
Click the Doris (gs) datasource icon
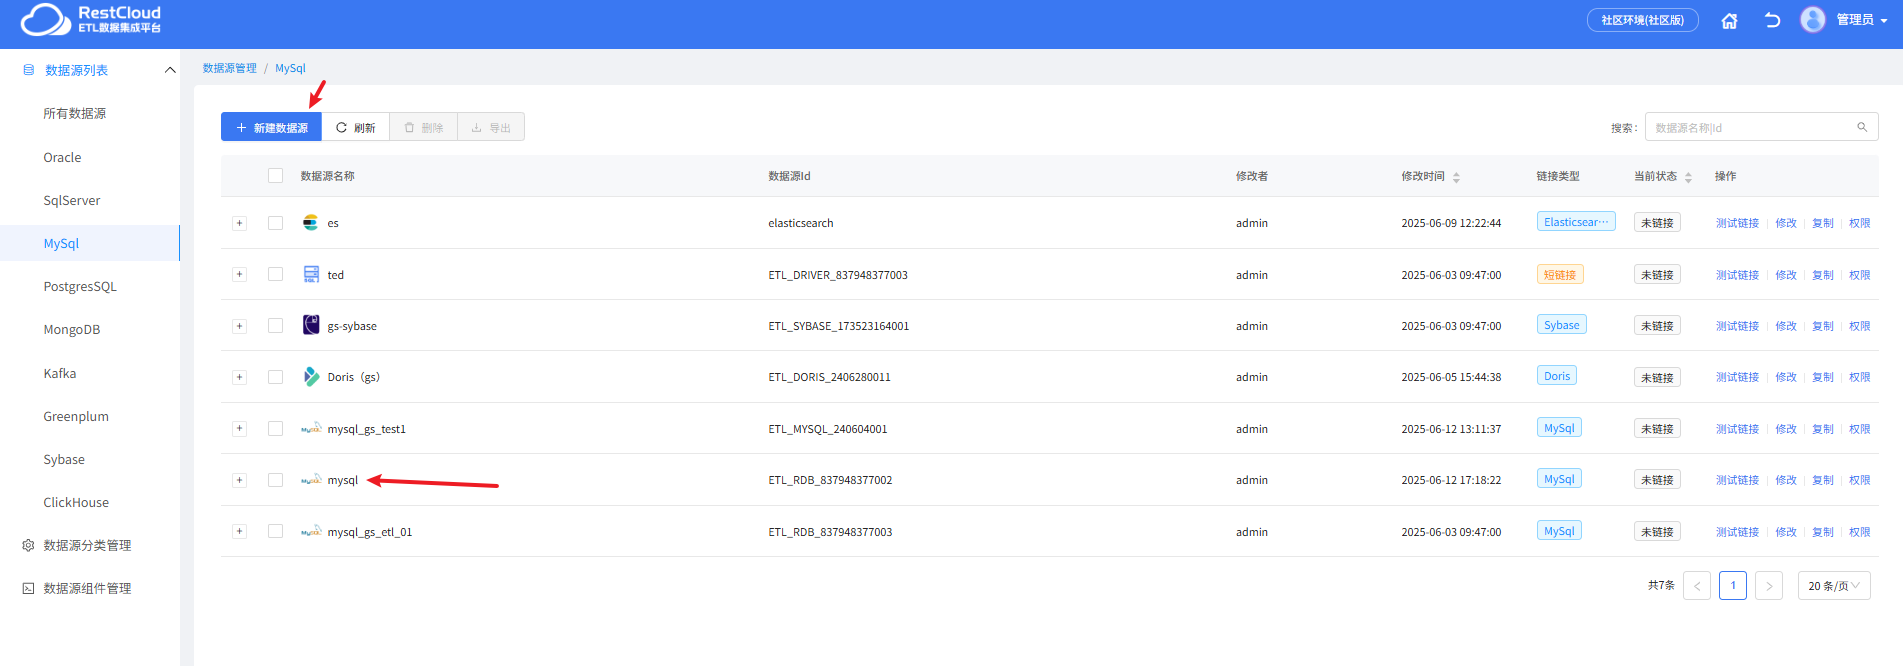(x=311, y=377)
